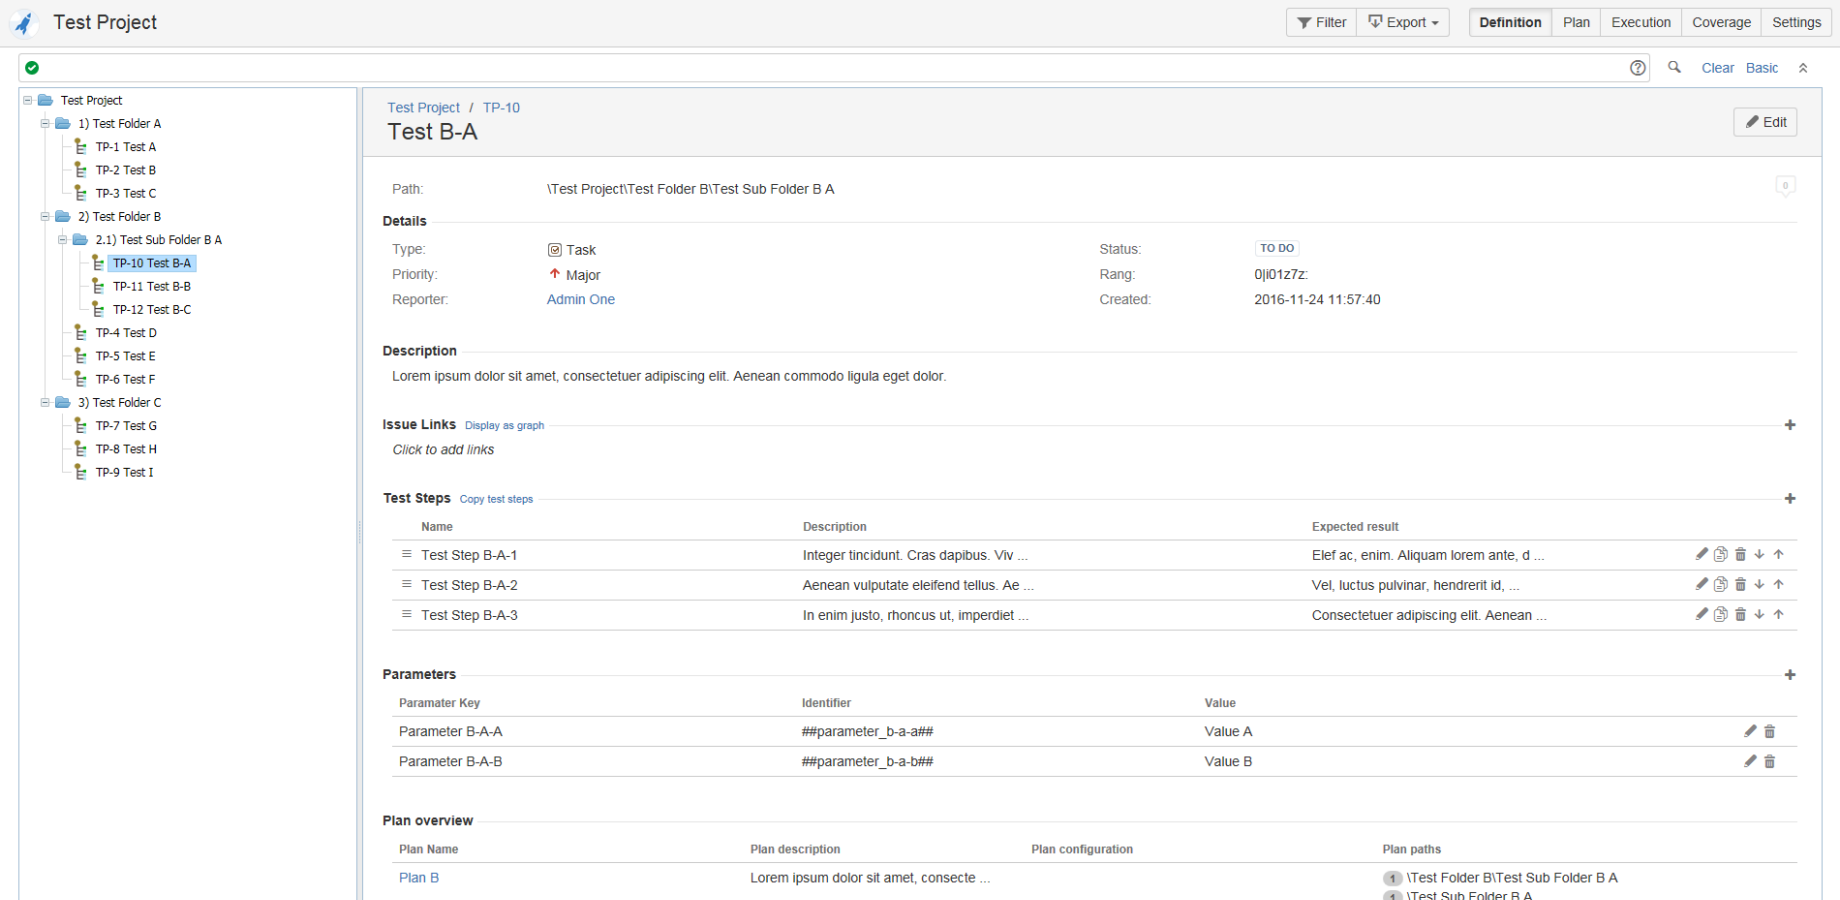This screenshot has width=1840, height=900.
Task: Open query syntax help icon
Action: point(1638,68)
